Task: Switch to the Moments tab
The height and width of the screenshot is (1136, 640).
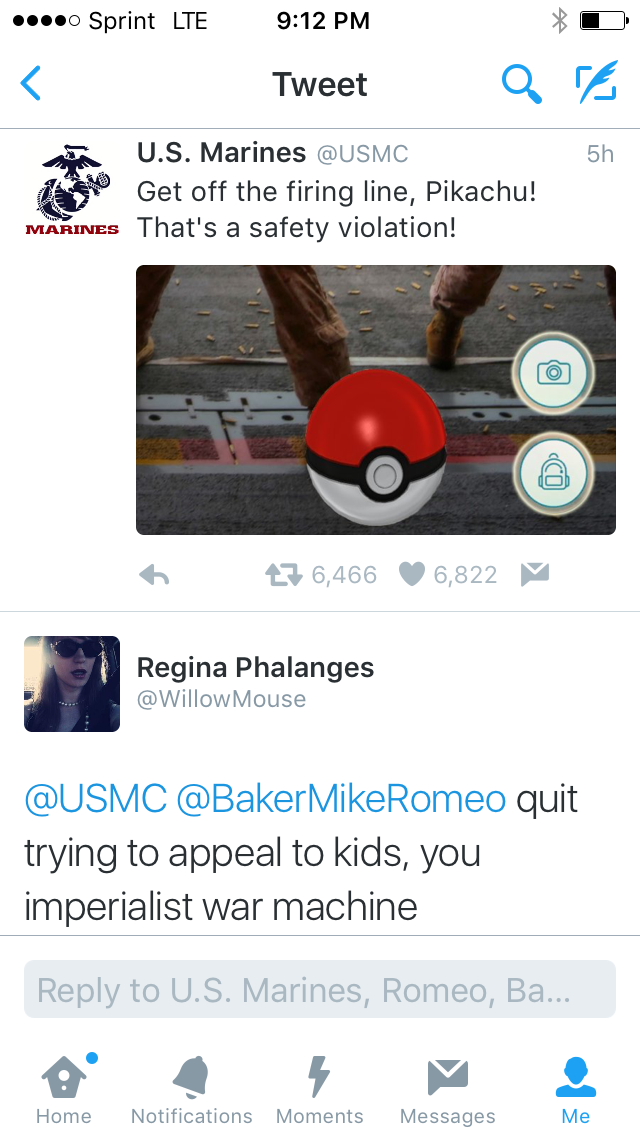Action: point(320,1090)
